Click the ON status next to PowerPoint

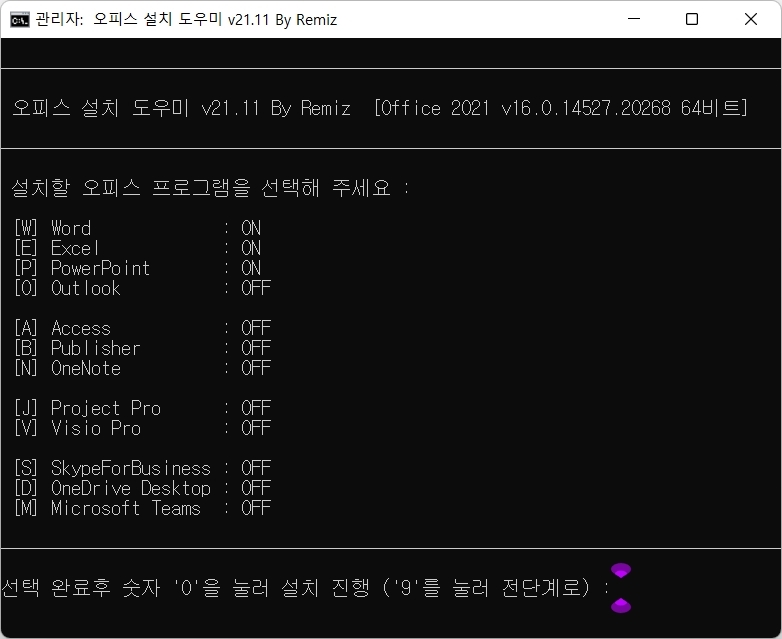click(251, 268)
